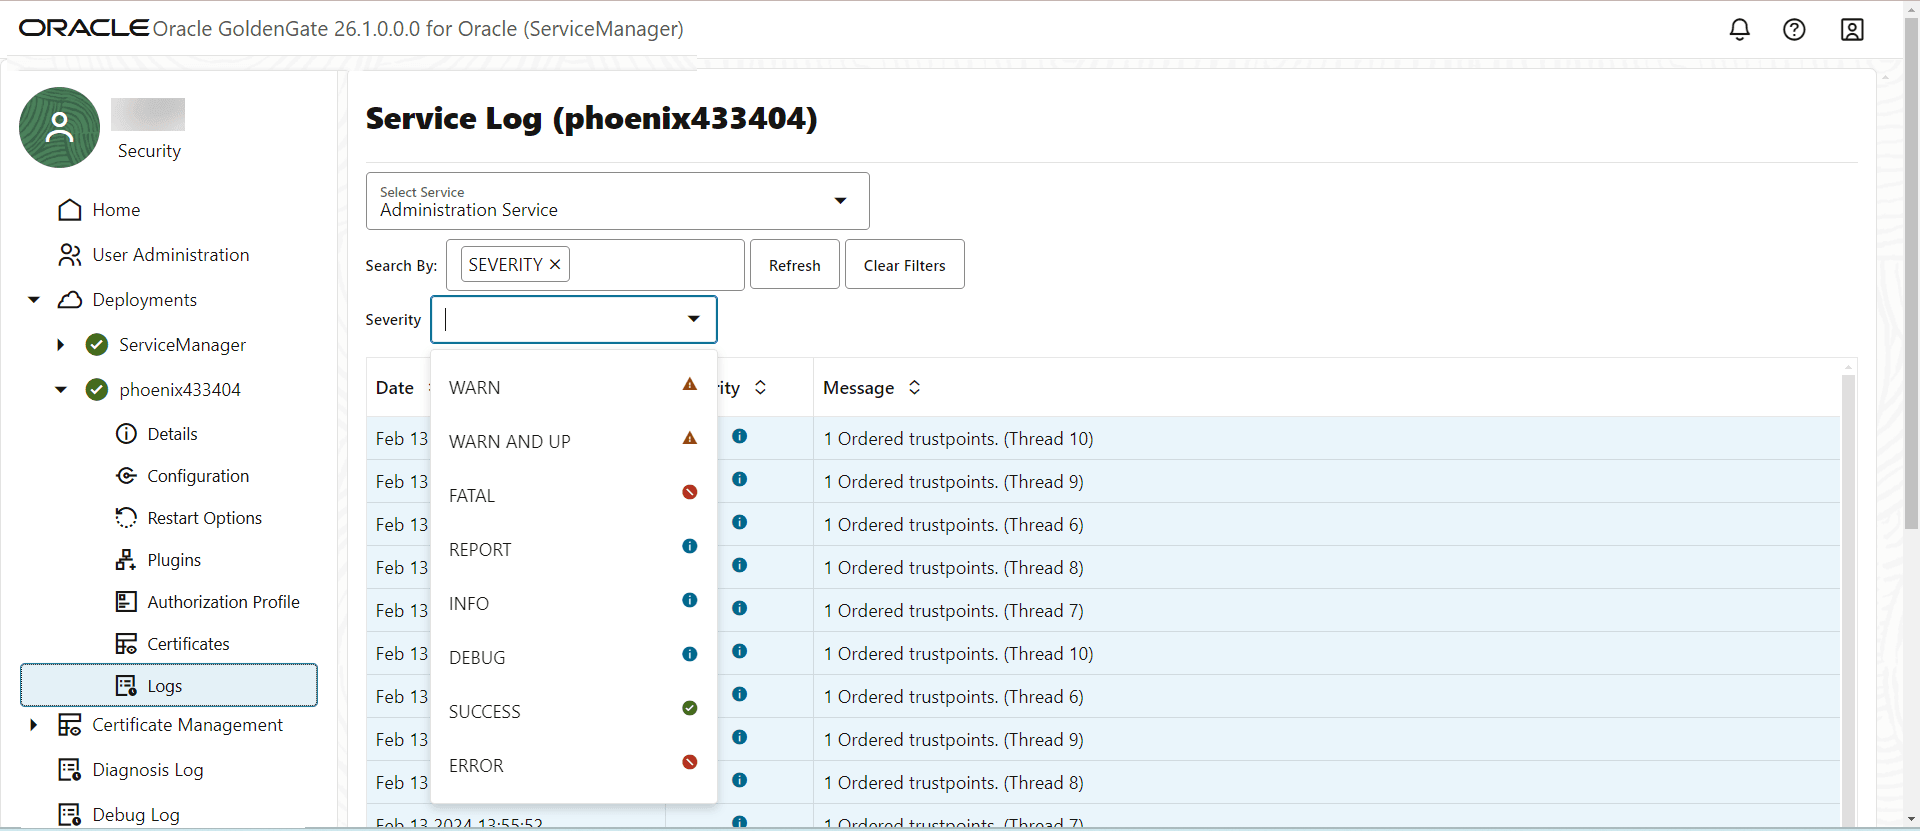Click the Diagnosis Log icon
Viewport: 1920px width, 831px height.
pos(70,770)
